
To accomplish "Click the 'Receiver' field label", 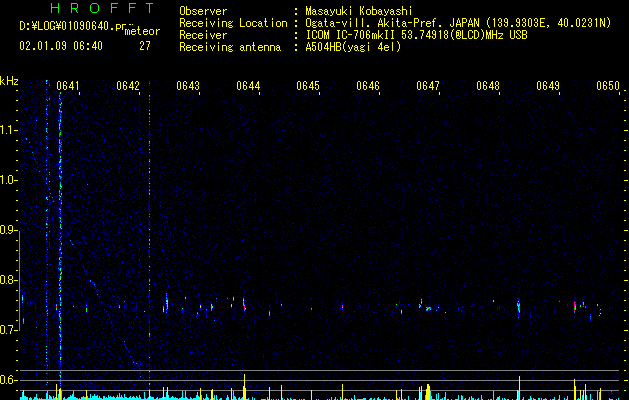I will (203, 35).
